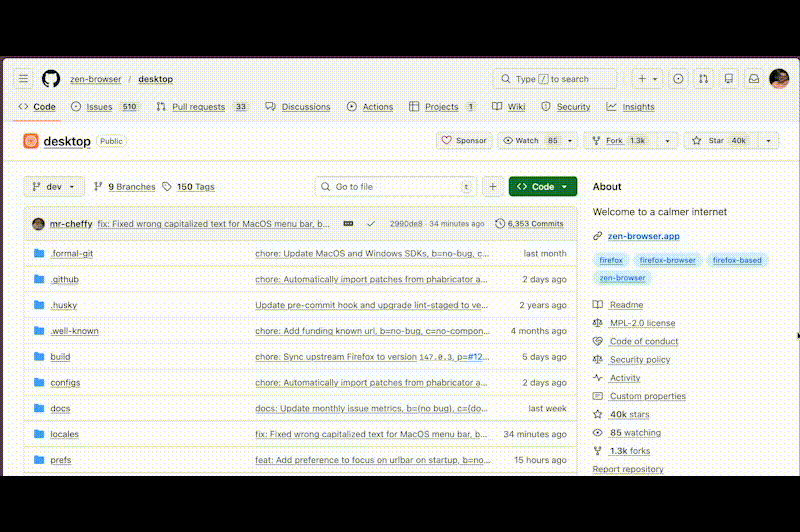Switch to the Pull requests tab

tap(202, 107)
